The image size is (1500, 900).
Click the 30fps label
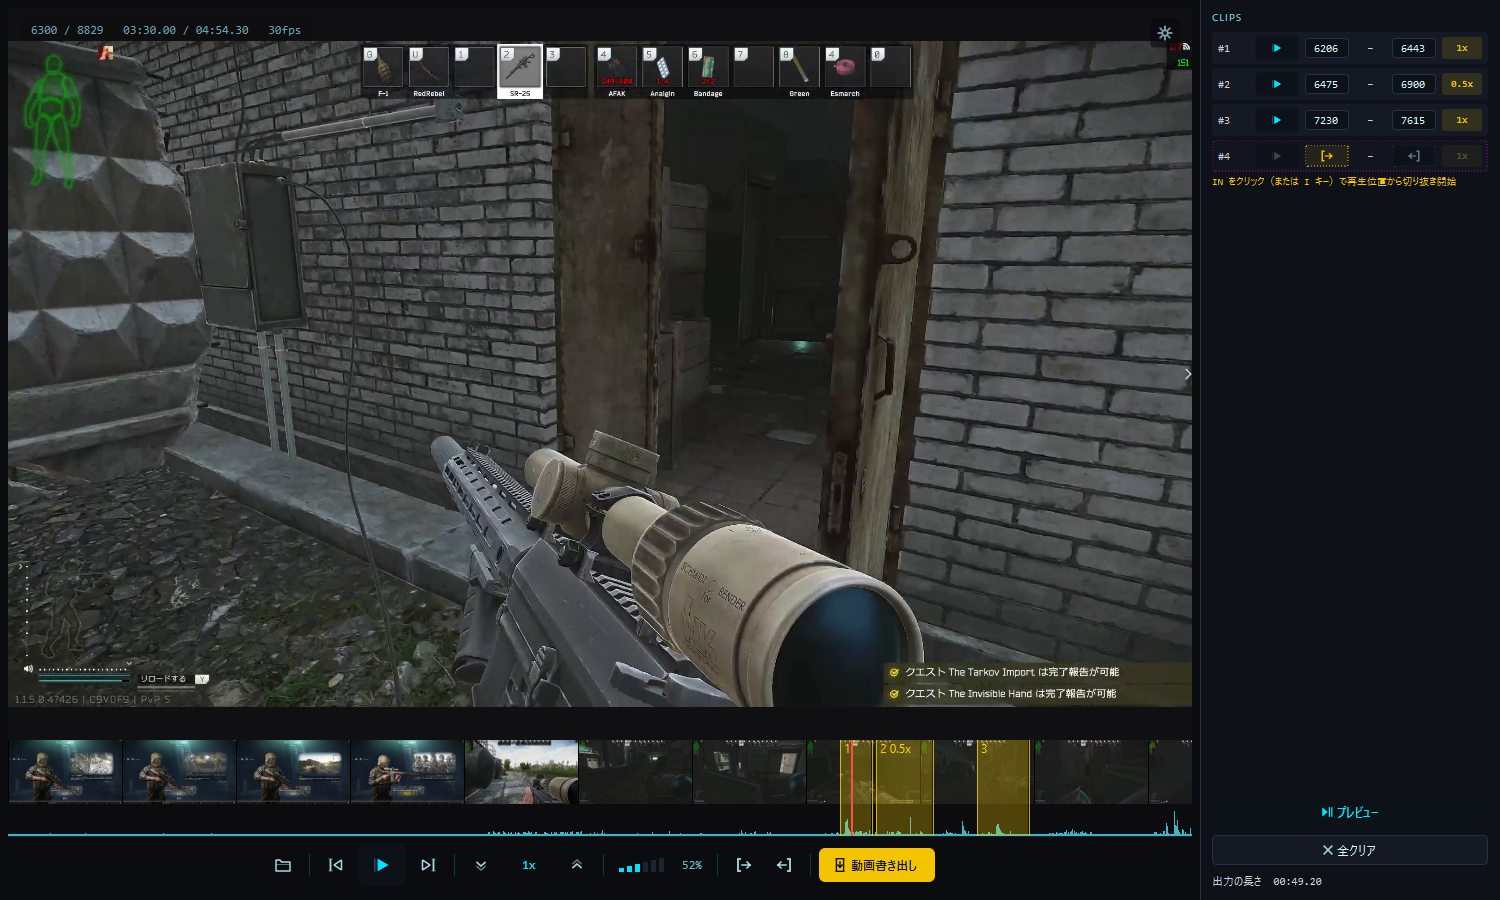pyautogui.click(x=284, y=30)
